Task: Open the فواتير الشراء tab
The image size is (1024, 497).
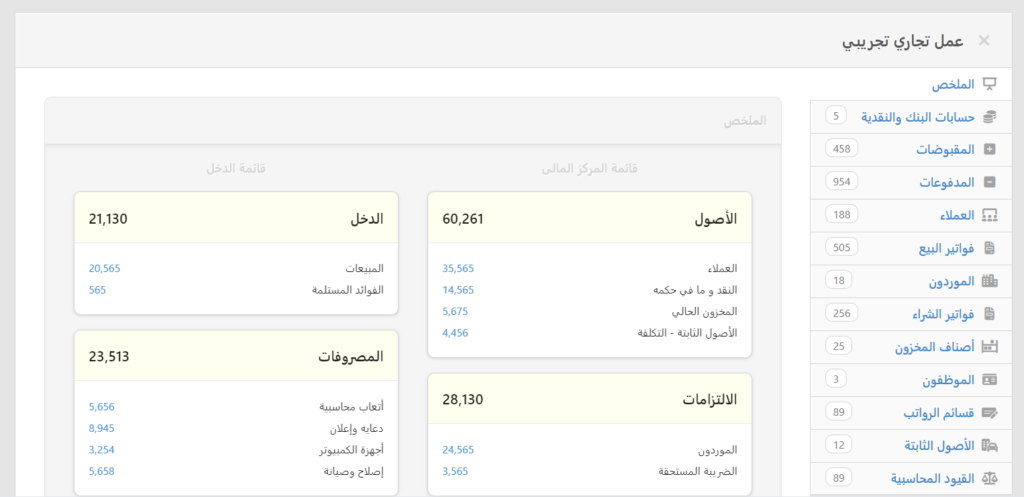Action: click(x=910, y=314)
